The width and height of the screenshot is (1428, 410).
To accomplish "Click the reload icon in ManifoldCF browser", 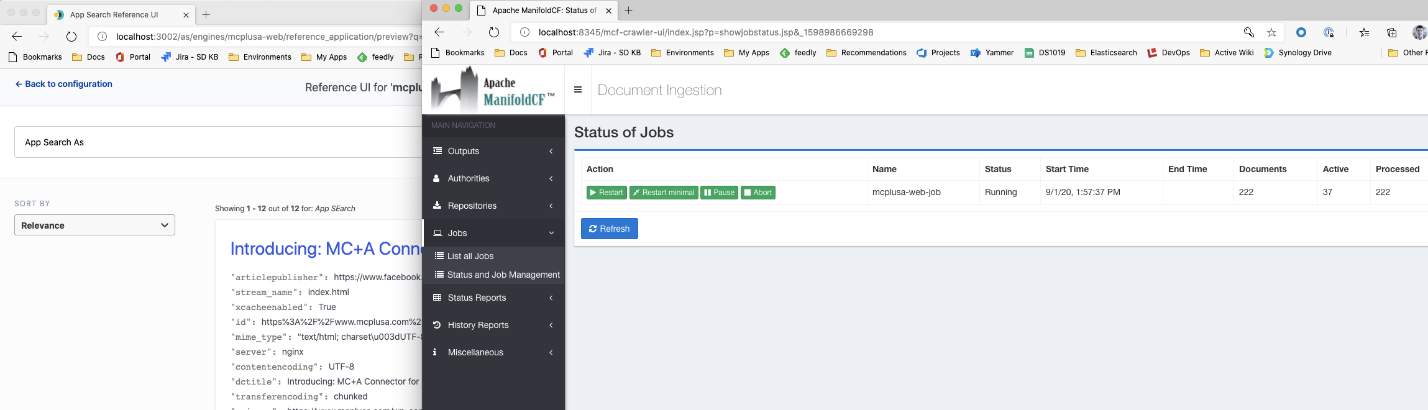I will [494, 32].
